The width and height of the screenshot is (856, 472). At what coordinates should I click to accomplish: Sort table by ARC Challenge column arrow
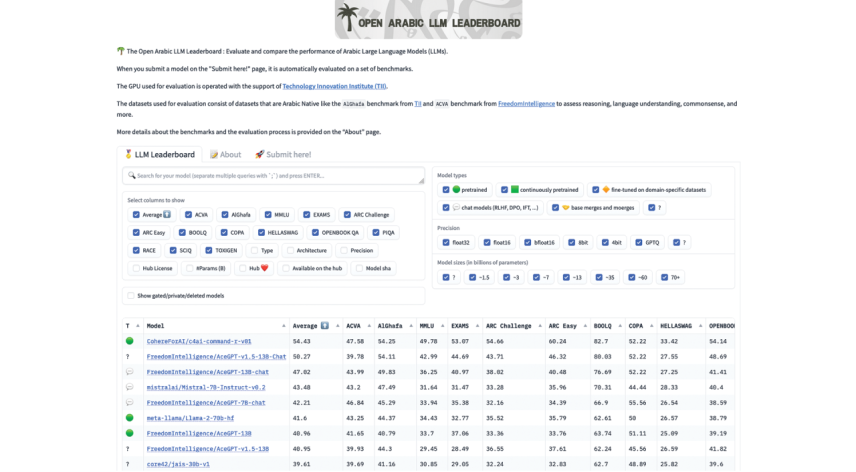click(540, 326)
